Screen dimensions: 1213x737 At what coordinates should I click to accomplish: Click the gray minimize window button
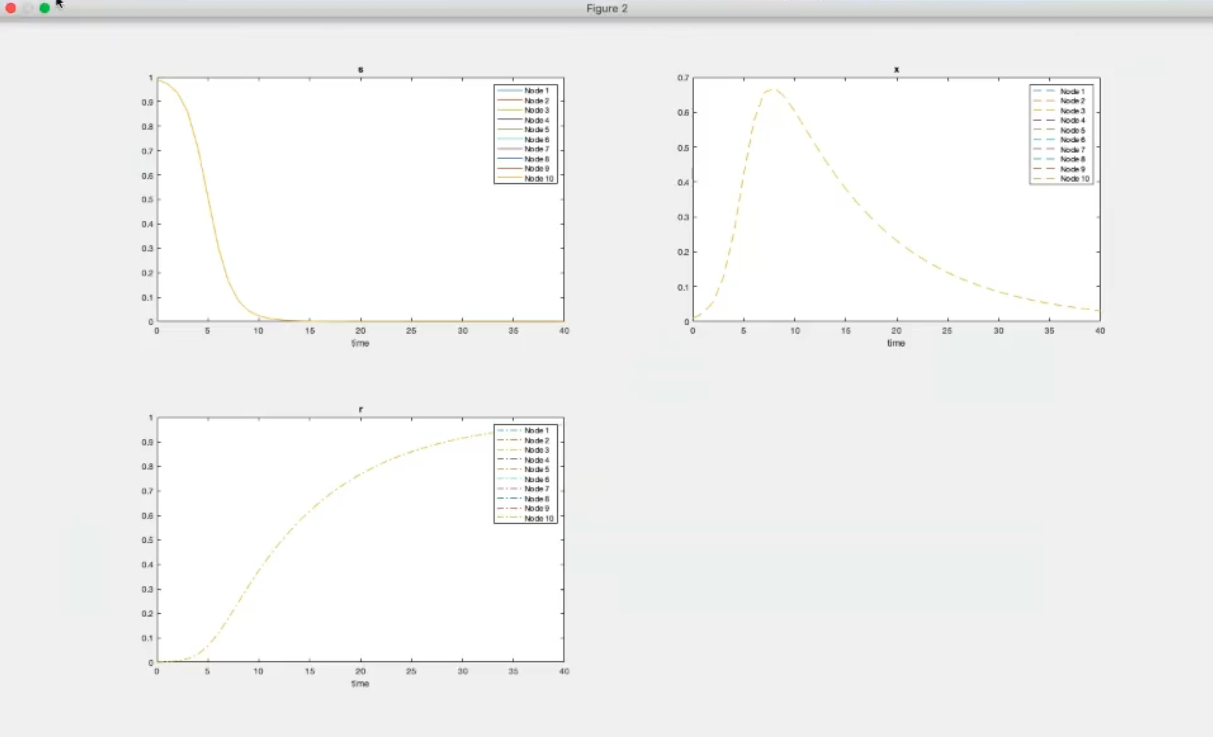coord(28,8)
